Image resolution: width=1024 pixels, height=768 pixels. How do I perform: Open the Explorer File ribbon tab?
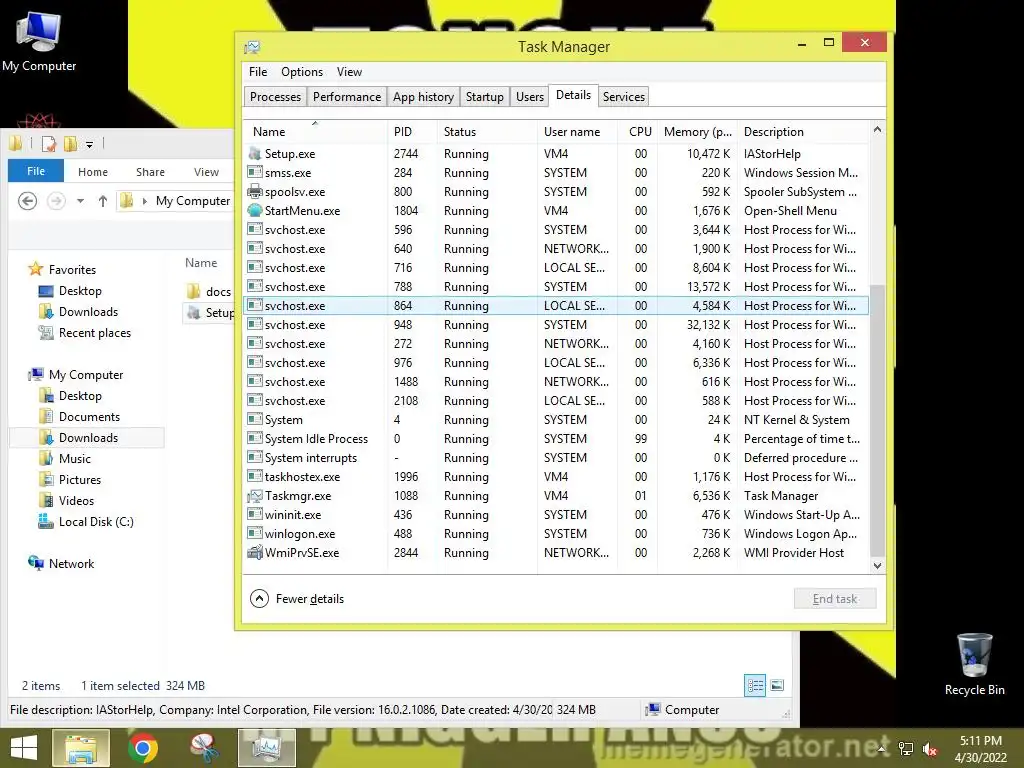point(36,171)
